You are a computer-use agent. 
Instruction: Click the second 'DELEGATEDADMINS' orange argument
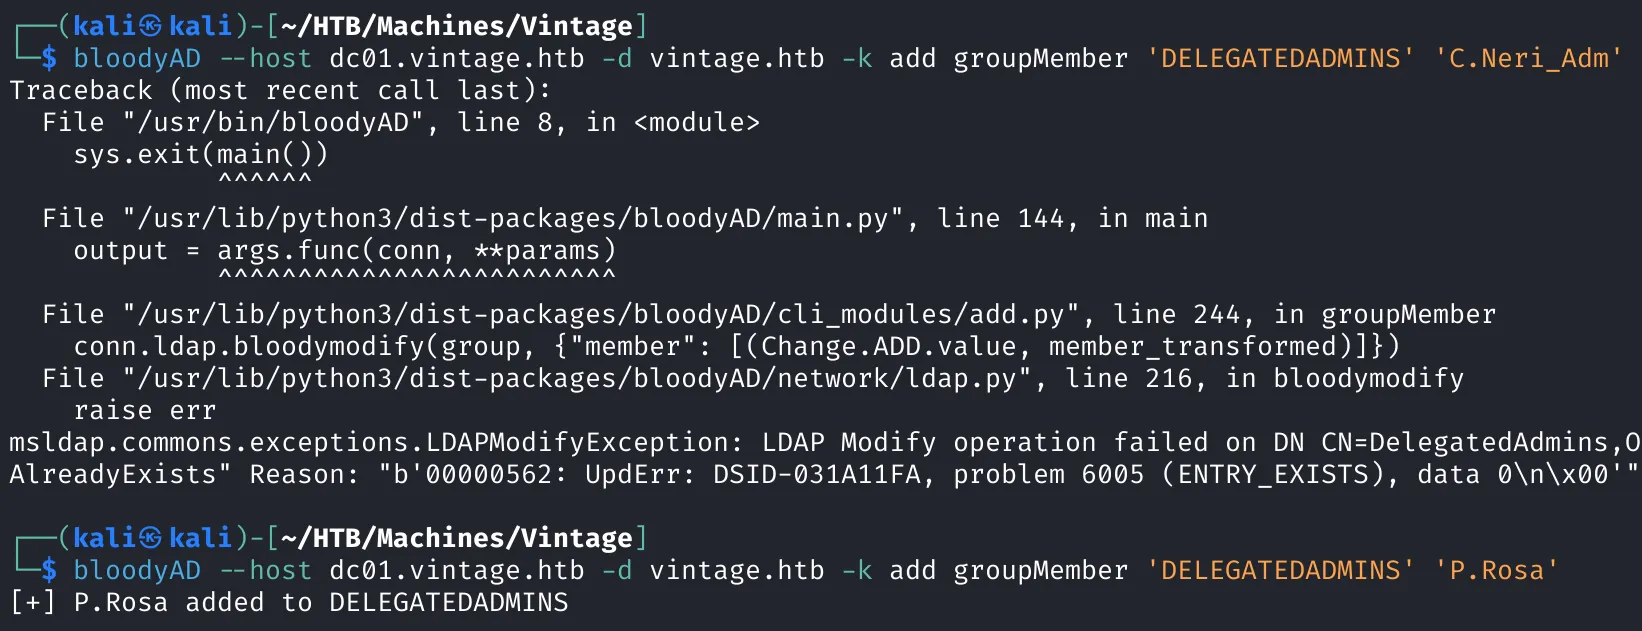[x=1281, y=570]
